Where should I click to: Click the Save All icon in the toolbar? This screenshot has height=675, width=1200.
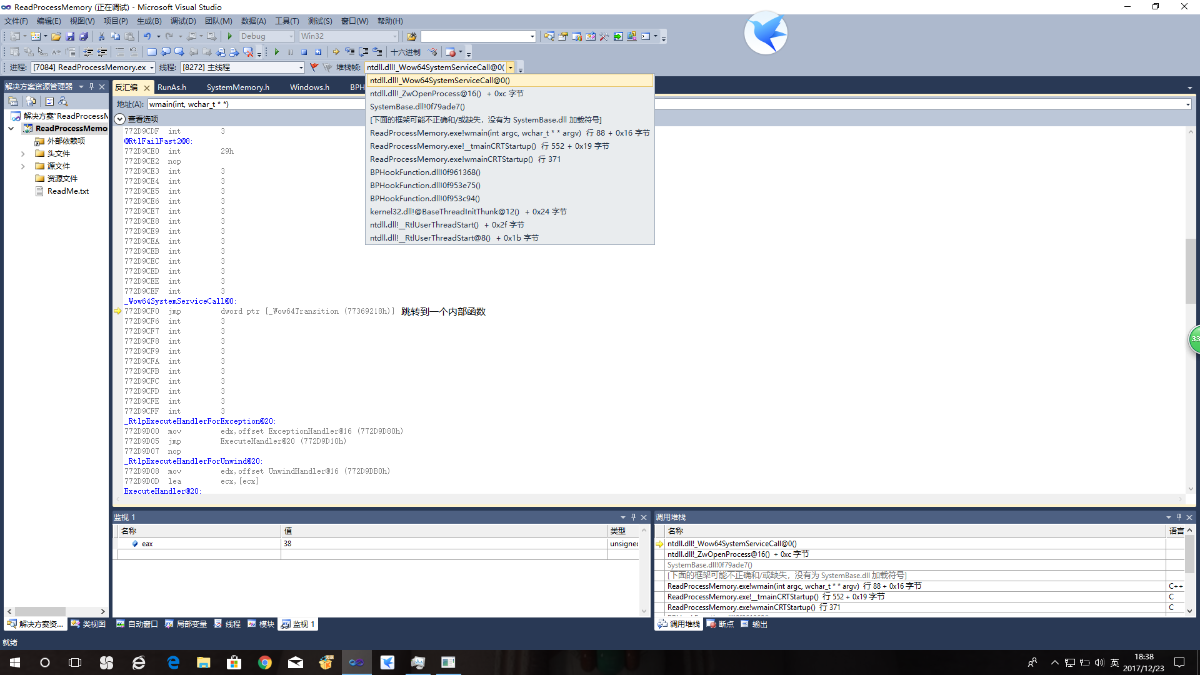82,36
